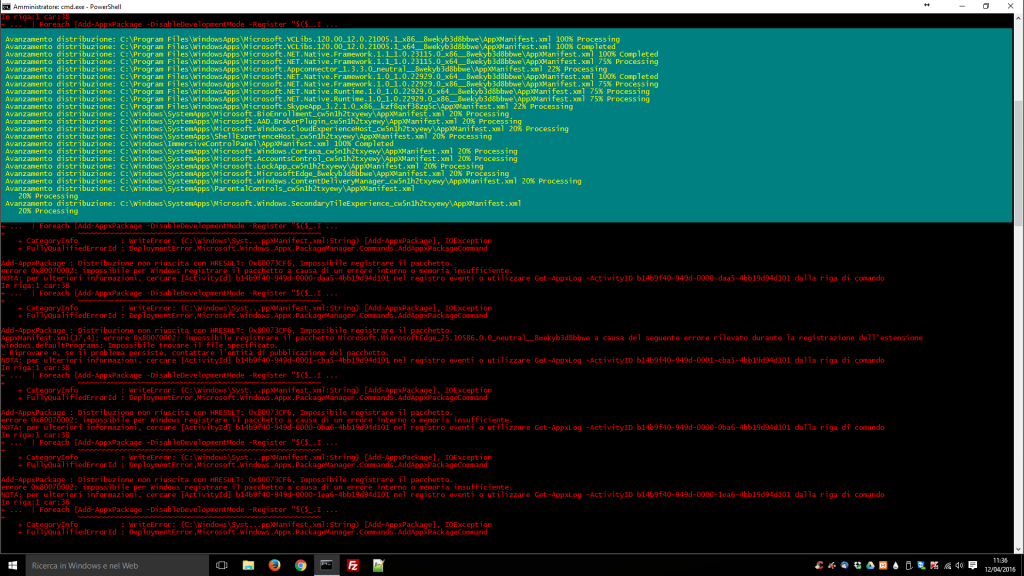Launch File Explorer from the taskbar

pos(249,565)
